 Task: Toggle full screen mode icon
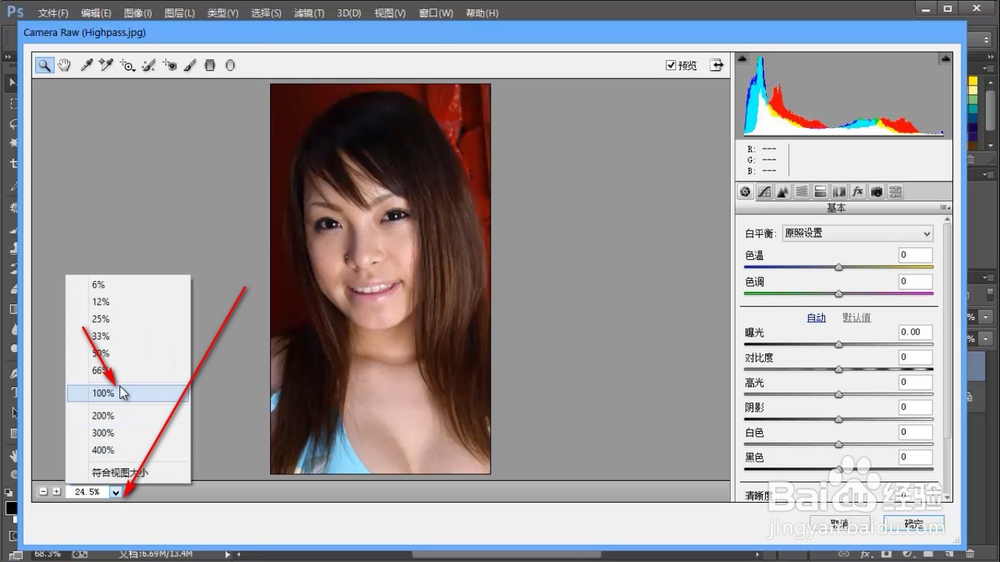pyautogui.click(x=717, y=65)
